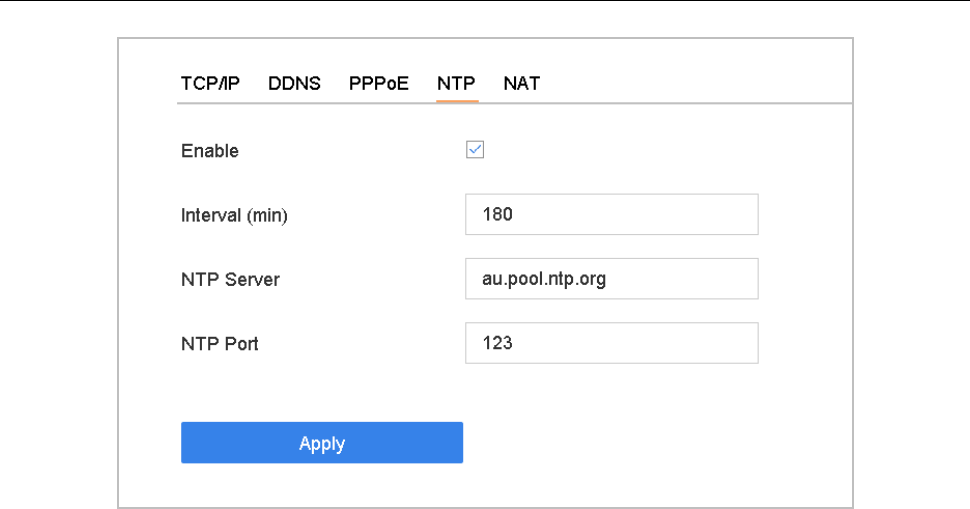The height and width of the screenshot is (509, 970).
Task: Untick the Enable NTP checkbox
Action: pos(476,150)
